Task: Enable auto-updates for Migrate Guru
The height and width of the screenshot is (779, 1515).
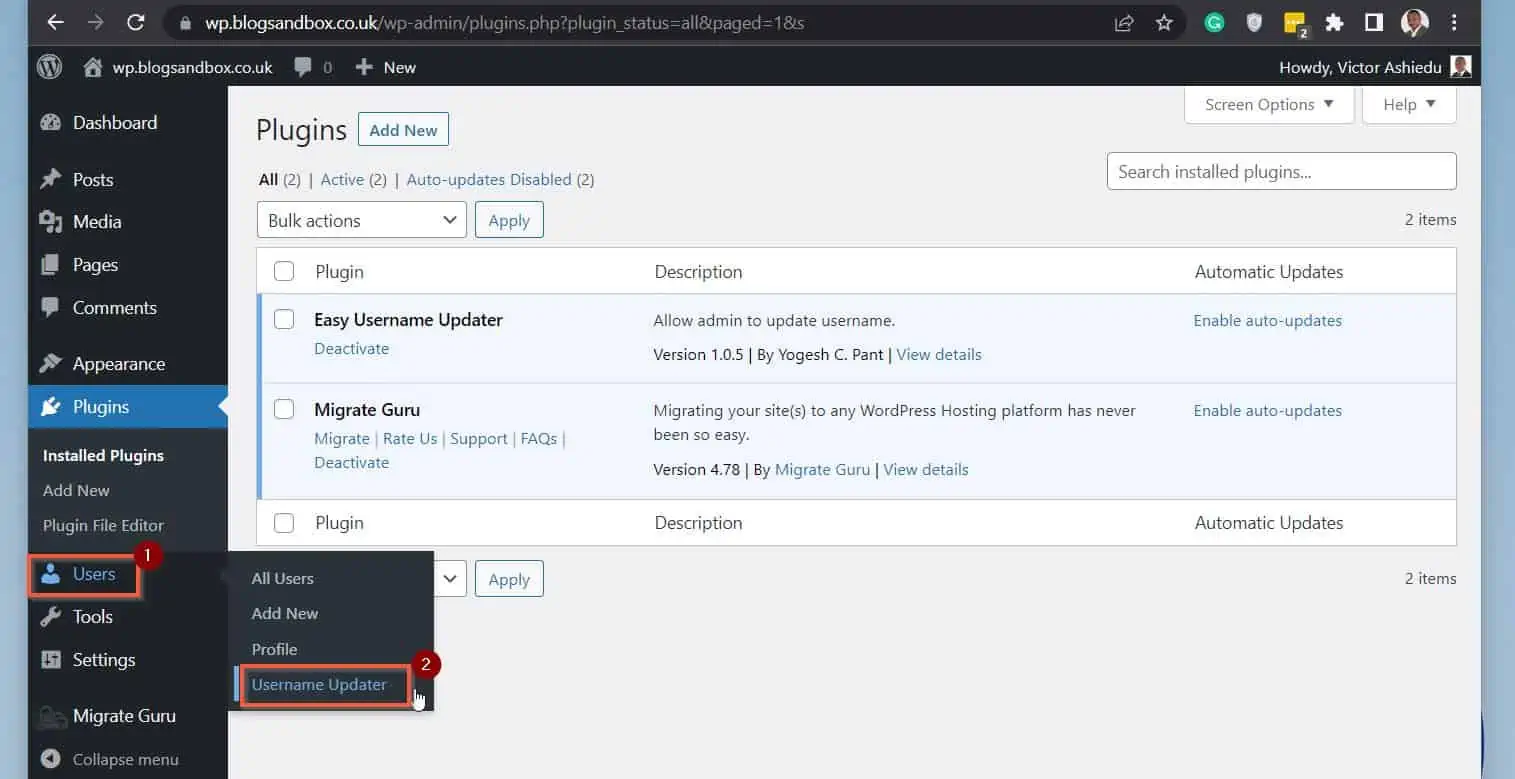Action: (1268, 411)
